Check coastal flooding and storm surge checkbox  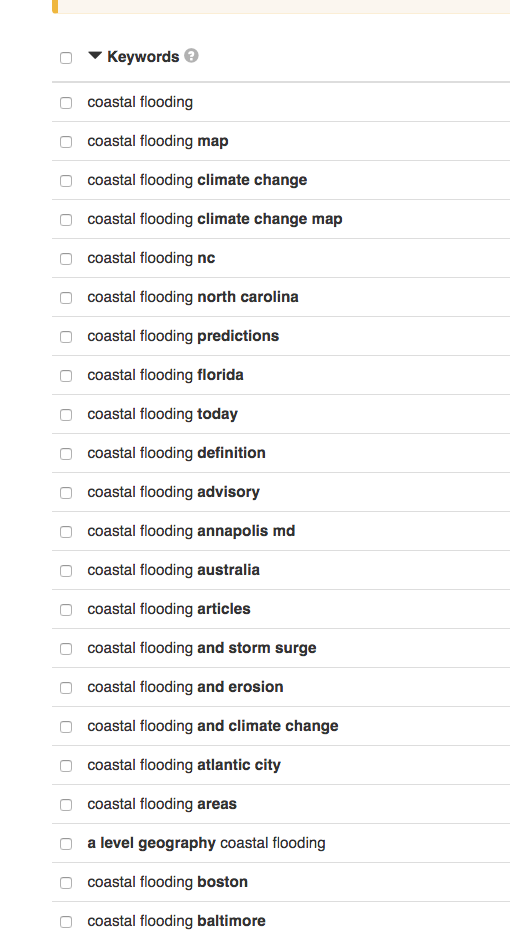click(66, 649)
